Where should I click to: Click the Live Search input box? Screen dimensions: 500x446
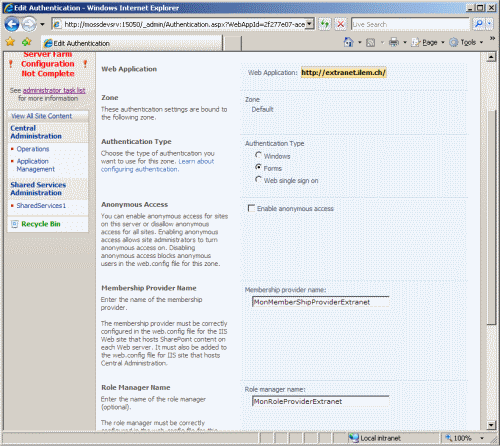tap(410, 24)
